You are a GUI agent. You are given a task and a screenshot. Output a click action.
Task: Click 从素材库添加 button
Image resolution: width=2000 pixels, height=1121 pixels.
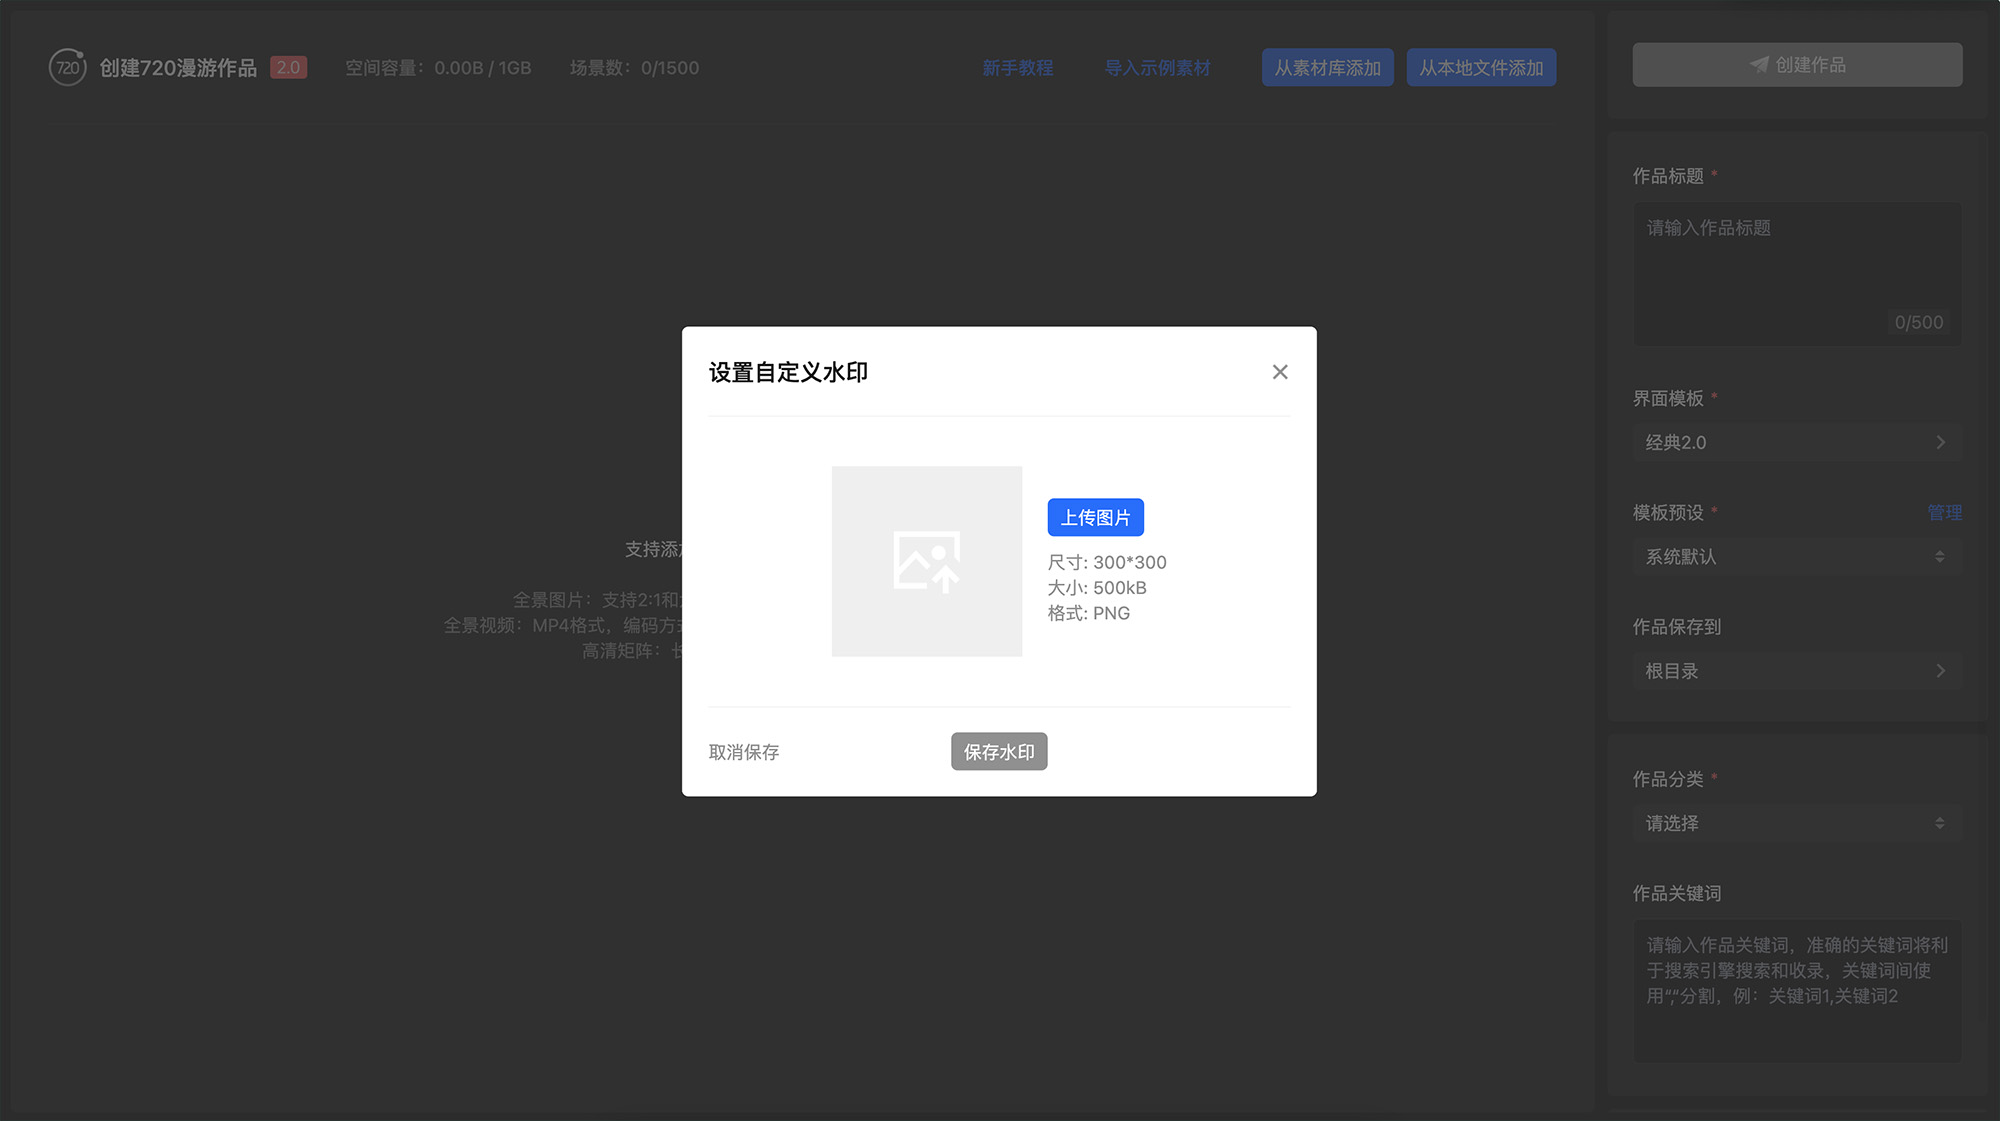[1327, 68]
